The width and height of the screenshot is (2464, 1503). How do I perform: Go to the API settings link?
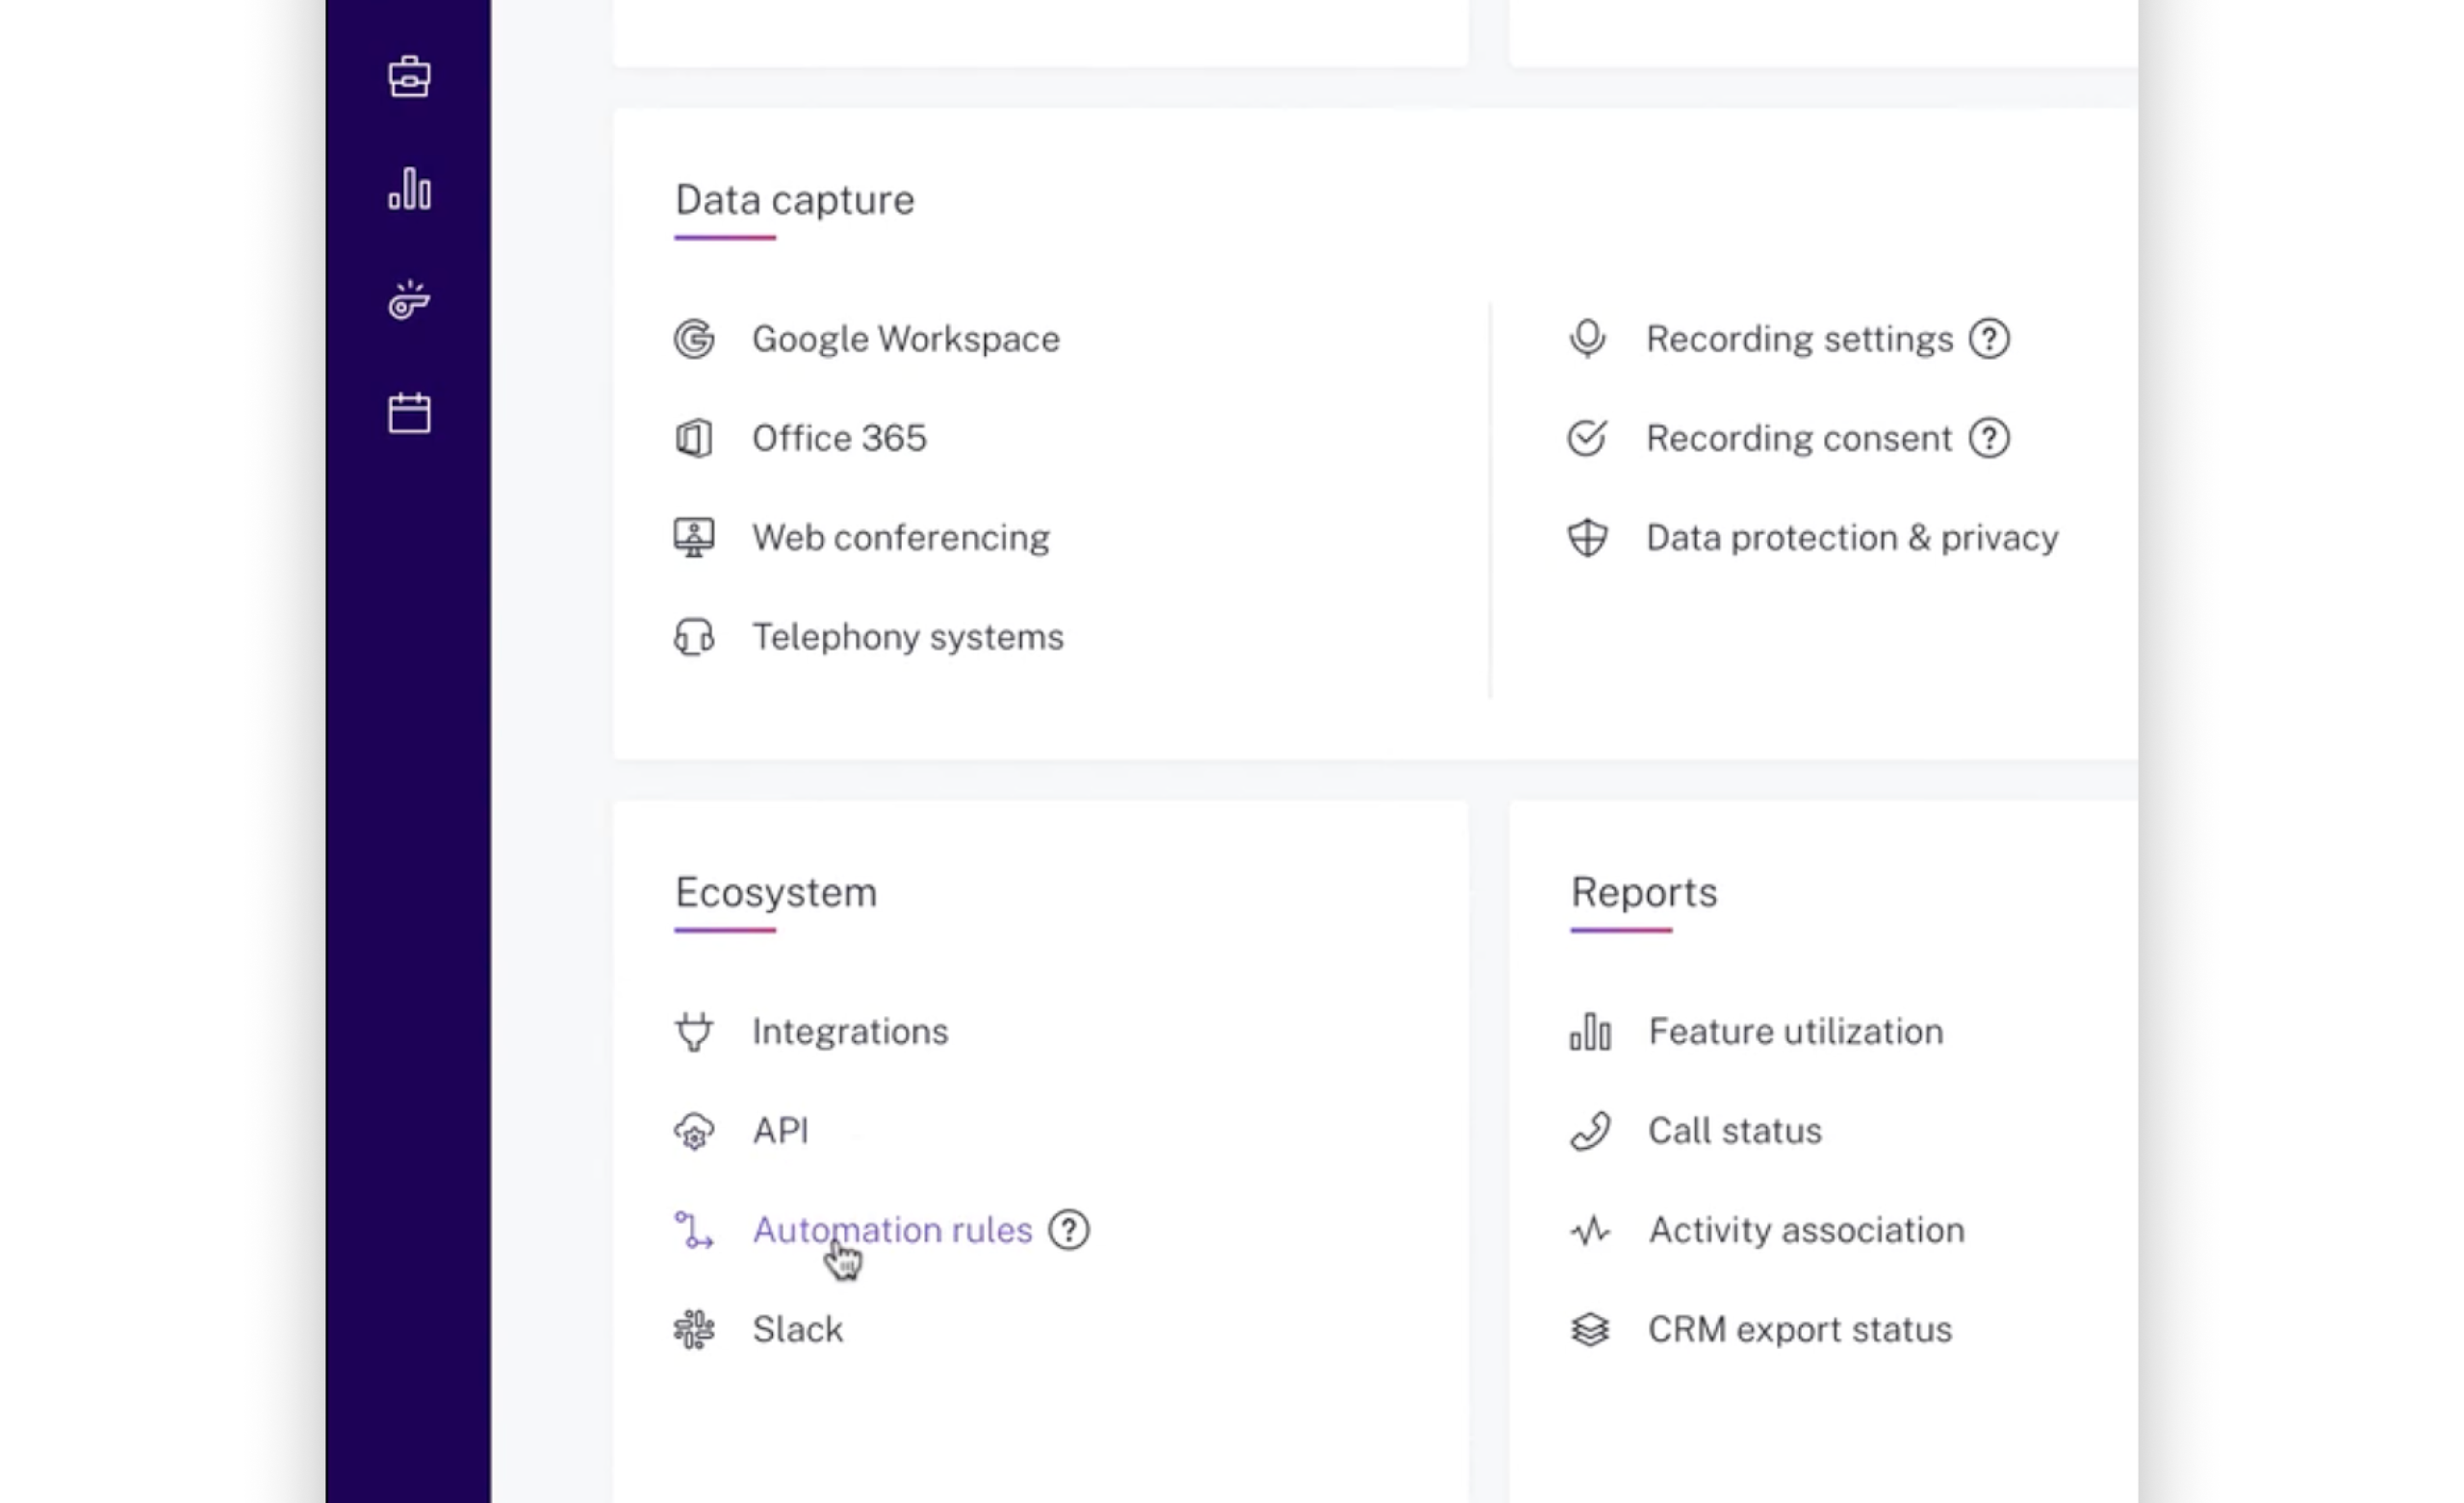[780, 1130]
